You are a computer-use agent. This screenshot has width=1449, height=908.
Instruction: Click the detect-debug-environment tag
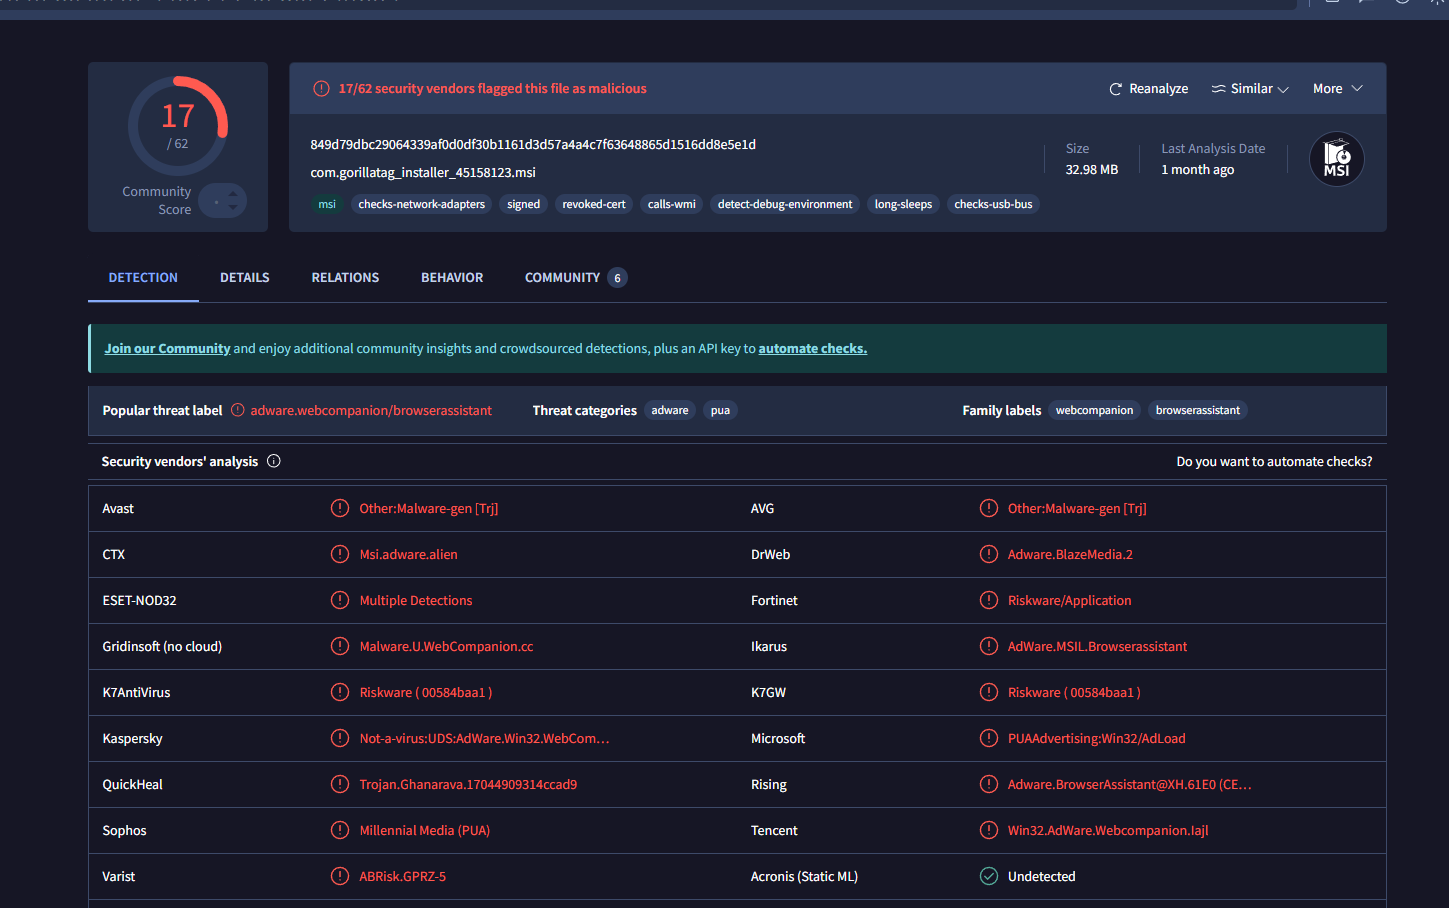(785, 204)
